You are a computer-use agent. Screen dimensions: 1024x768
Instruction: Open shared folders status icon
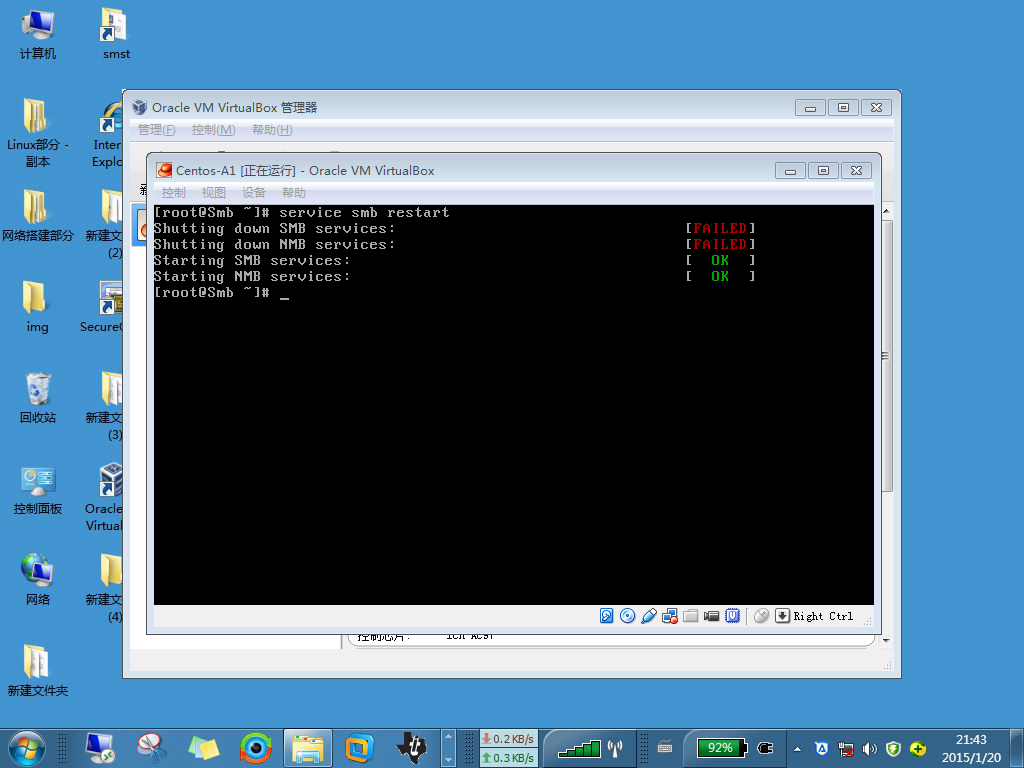[x=690, y=616]
